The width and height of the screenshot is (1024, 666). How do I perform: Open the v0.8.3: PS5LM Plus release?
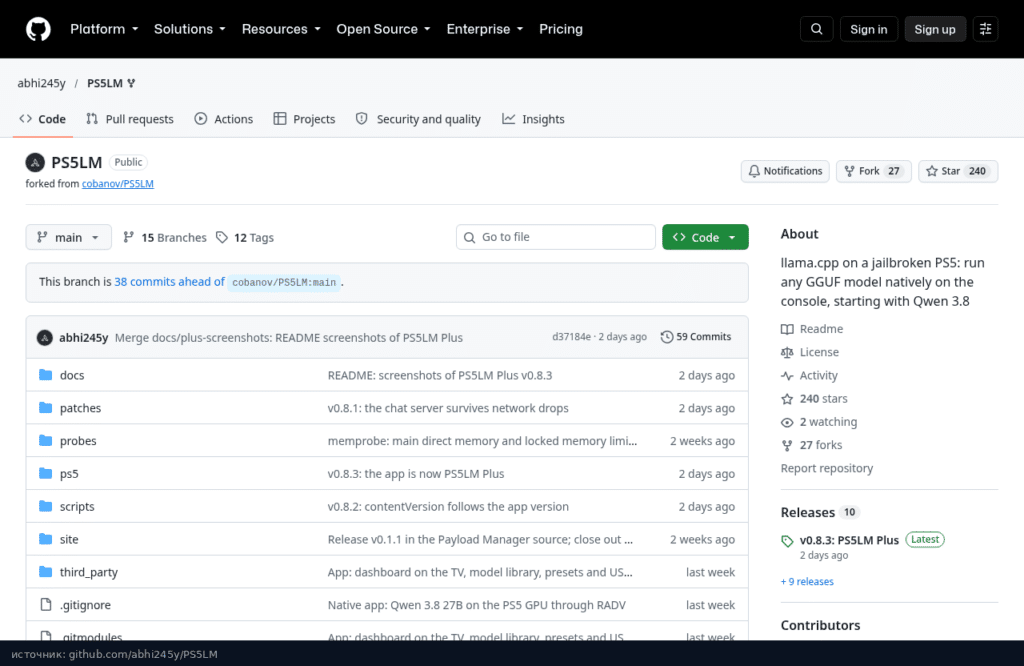pyautogui.click(x=849, y=541)
